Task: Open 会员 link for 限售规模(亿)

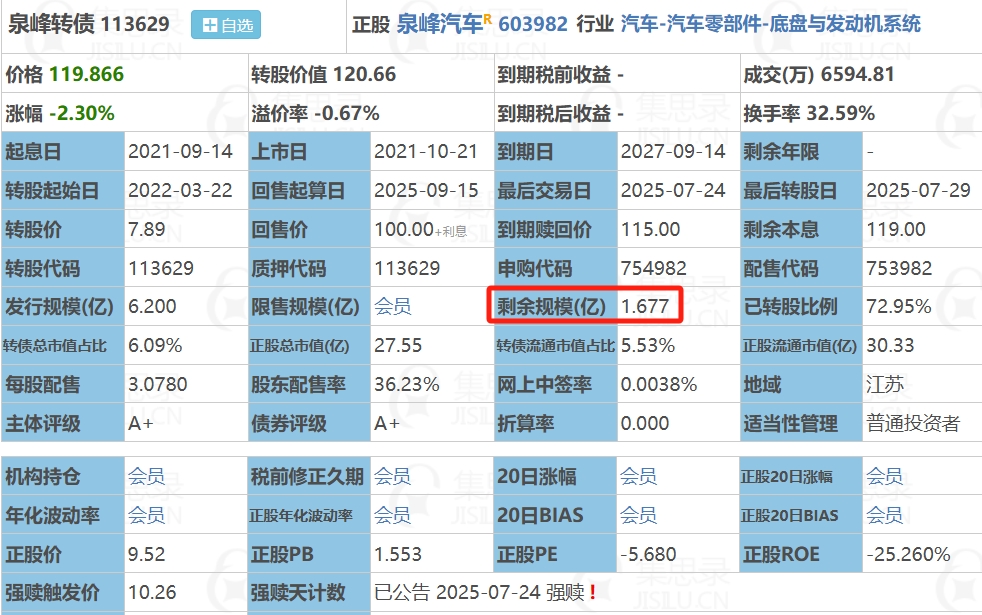Action: [x=393, y=306]
